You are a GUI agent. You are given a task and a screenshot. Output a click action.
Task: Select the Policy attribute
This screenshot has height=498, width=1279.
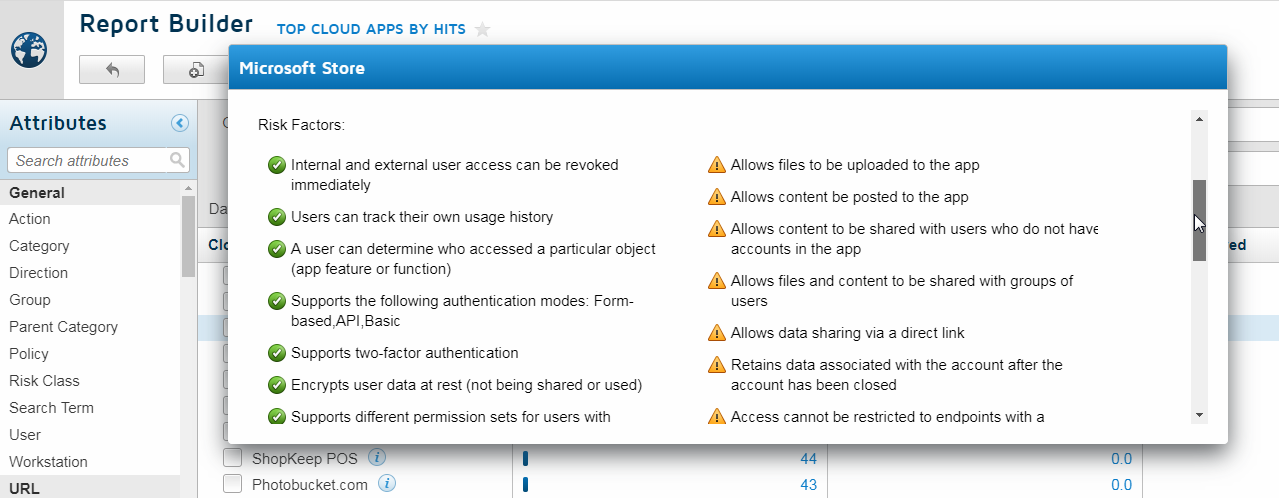(x=29, y=354)
